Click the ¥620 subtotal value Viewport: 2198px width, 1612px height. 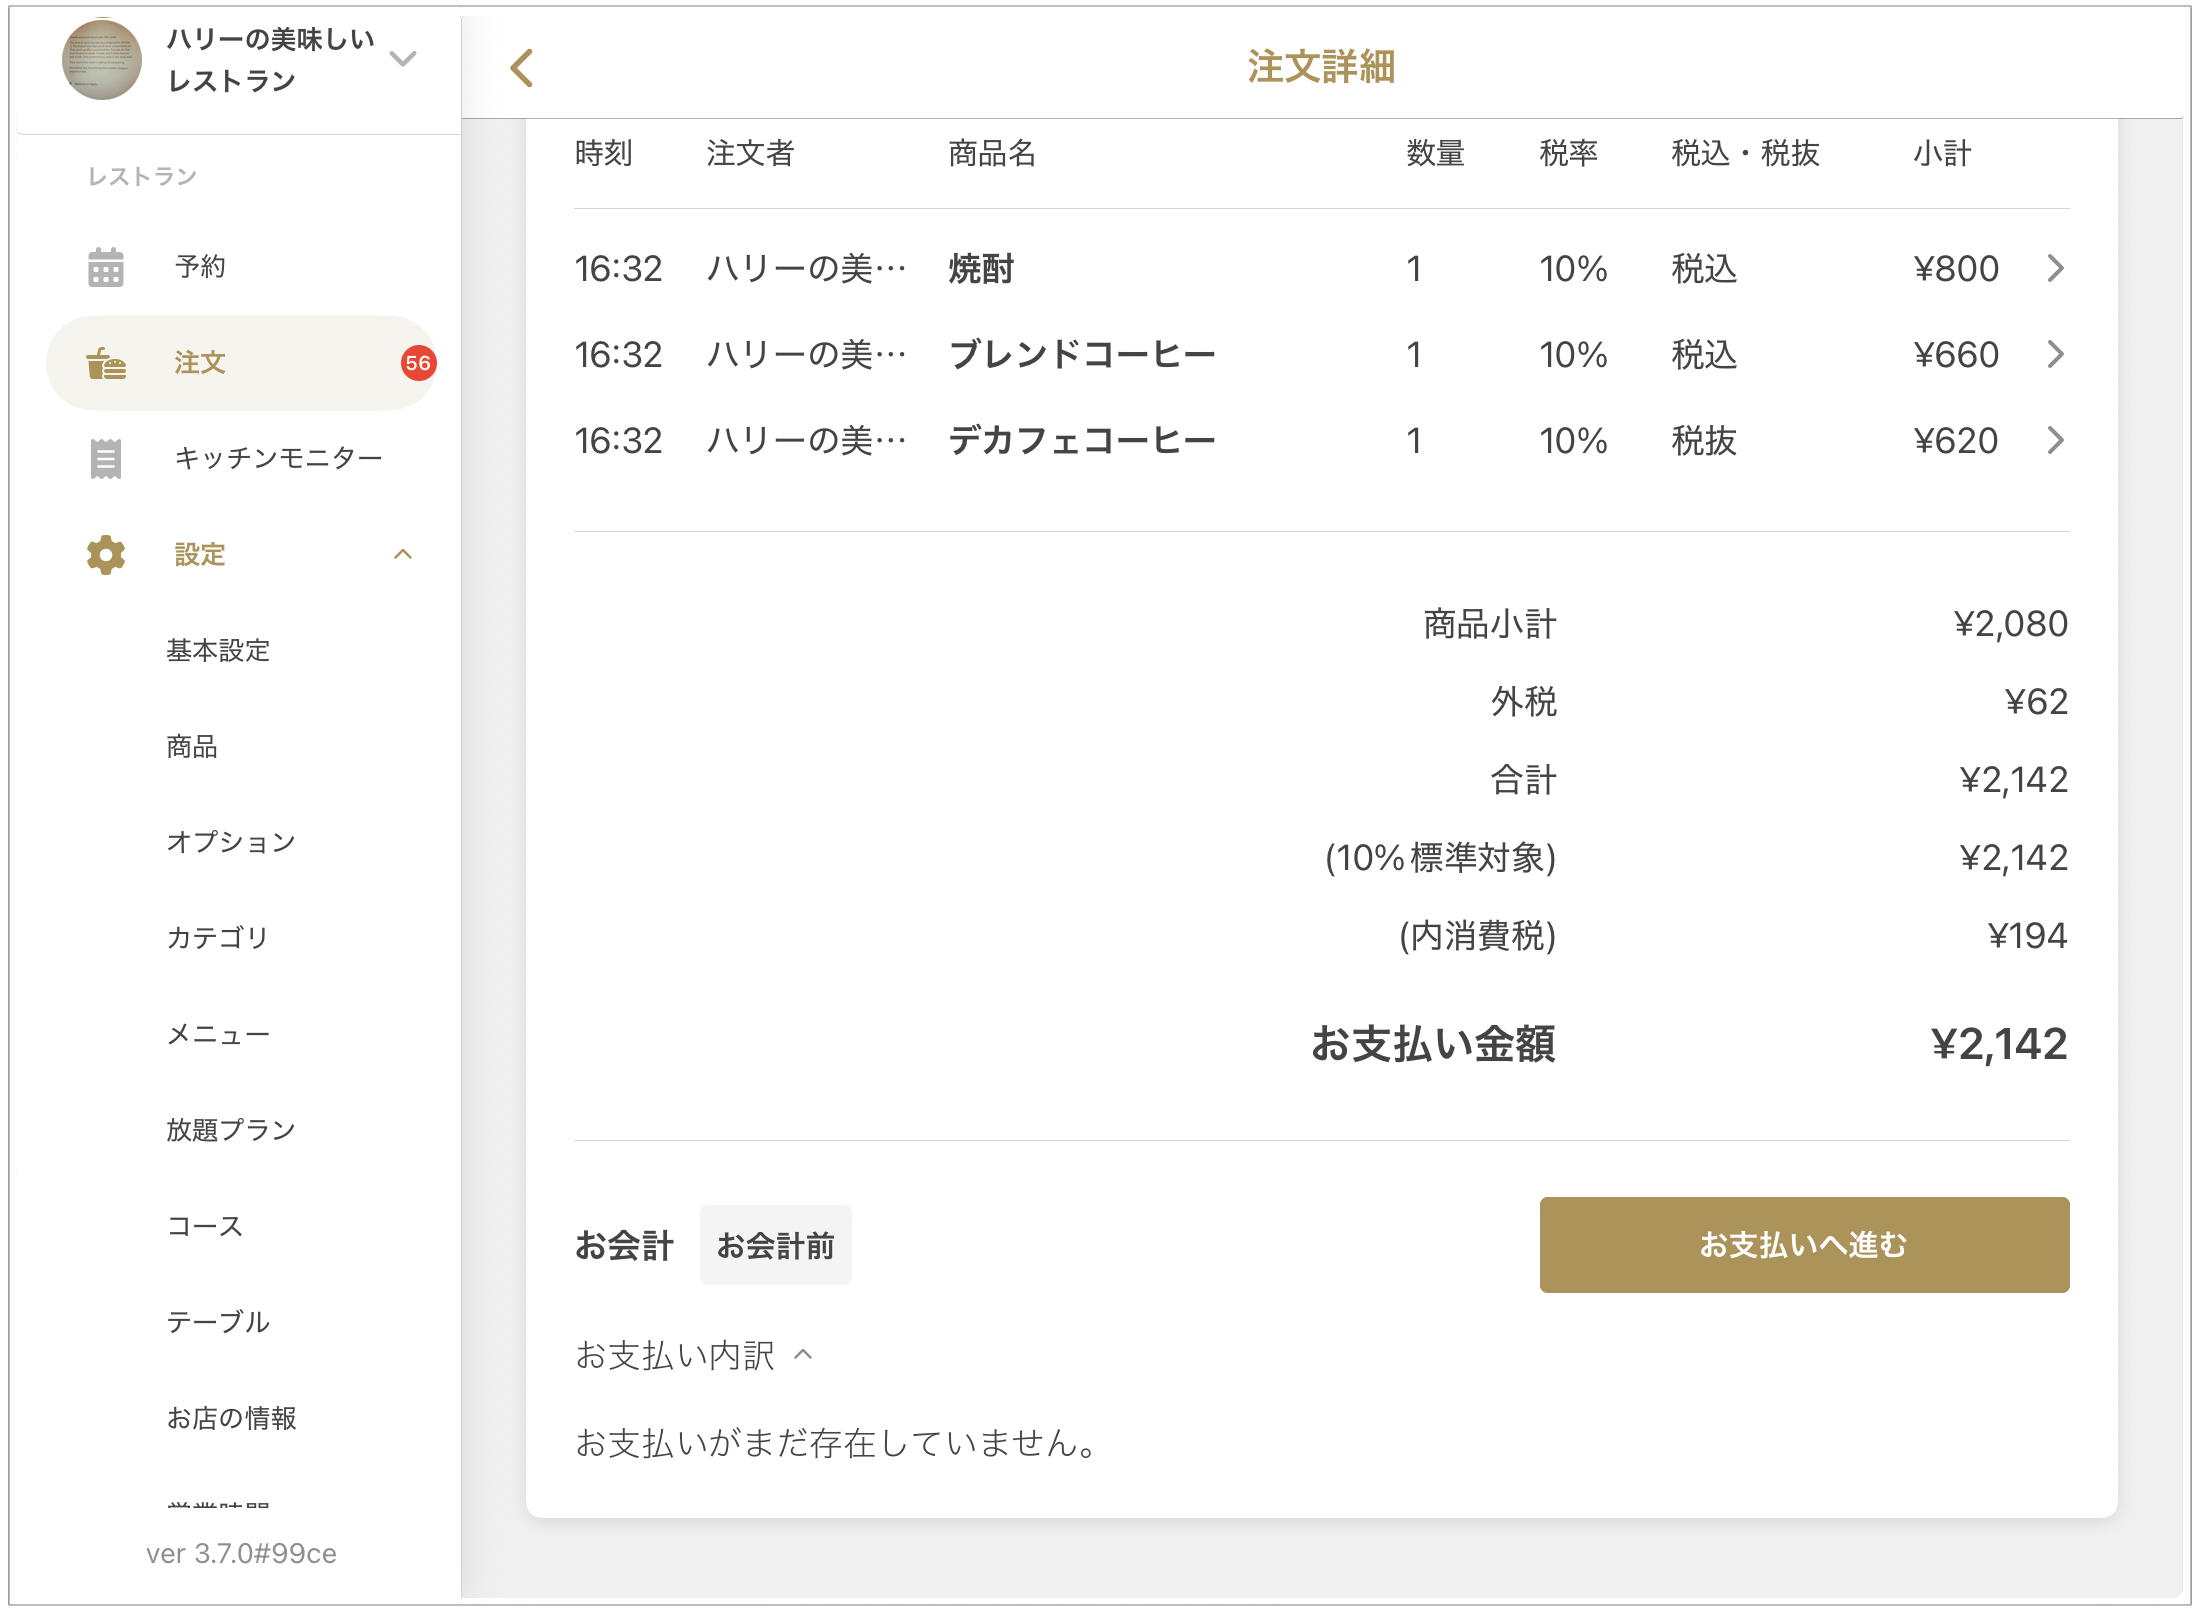coord(1956,441)
